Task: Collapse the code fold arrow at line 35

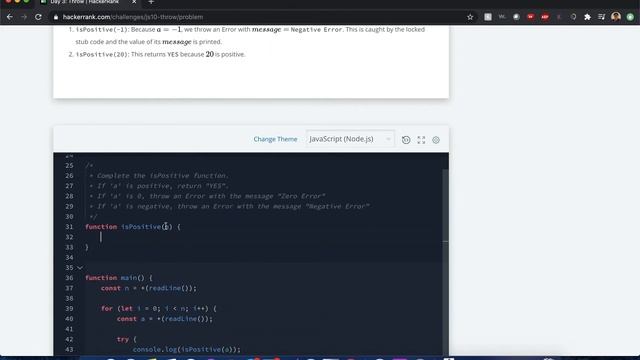Action: pos(80,268)
